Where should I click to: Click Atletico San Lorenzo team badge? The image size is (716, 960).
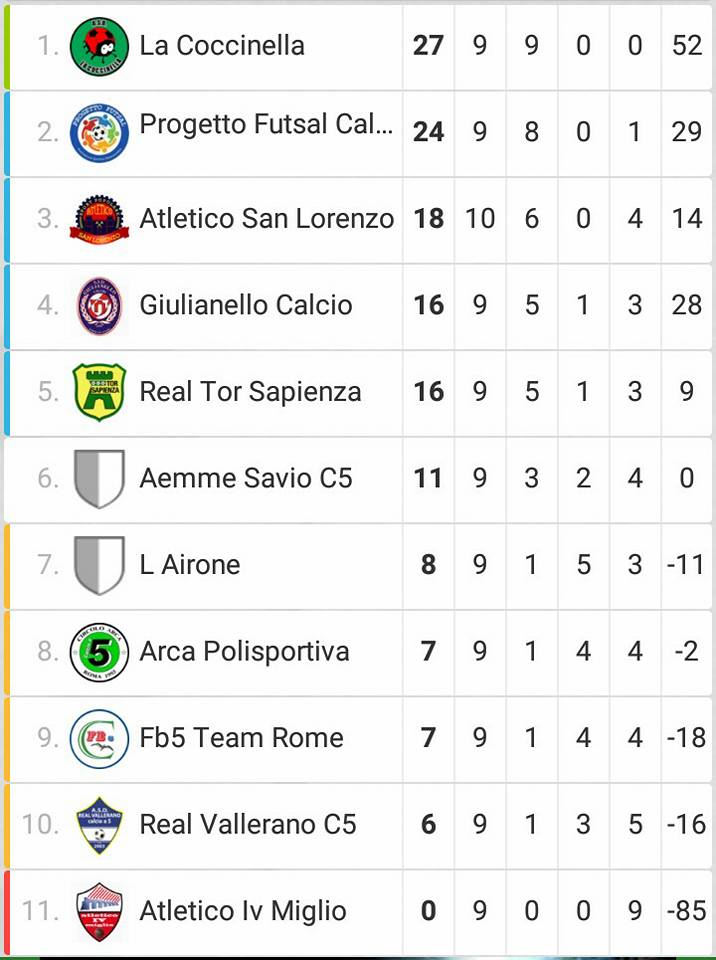(x=99, y=218)
